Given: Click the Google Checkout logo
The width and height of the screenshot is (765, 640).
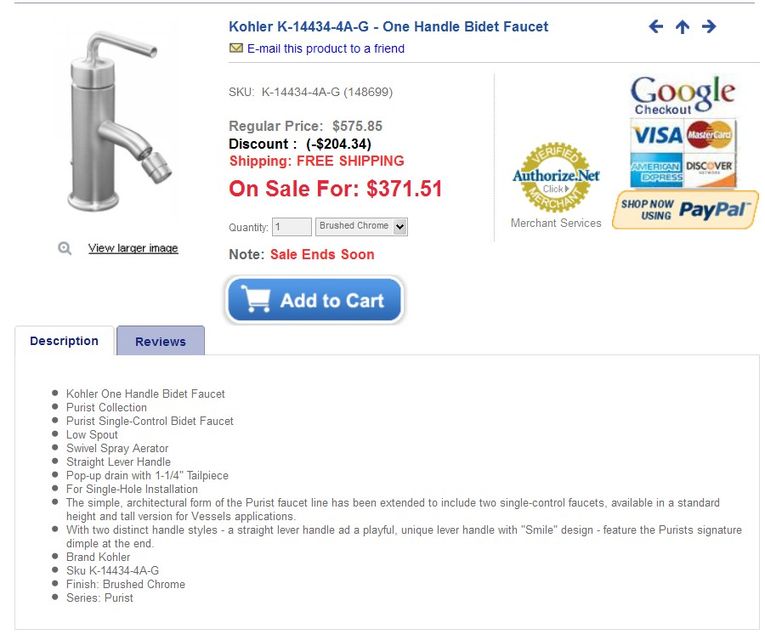Looking at the screenshot, I should pos(683,96).
